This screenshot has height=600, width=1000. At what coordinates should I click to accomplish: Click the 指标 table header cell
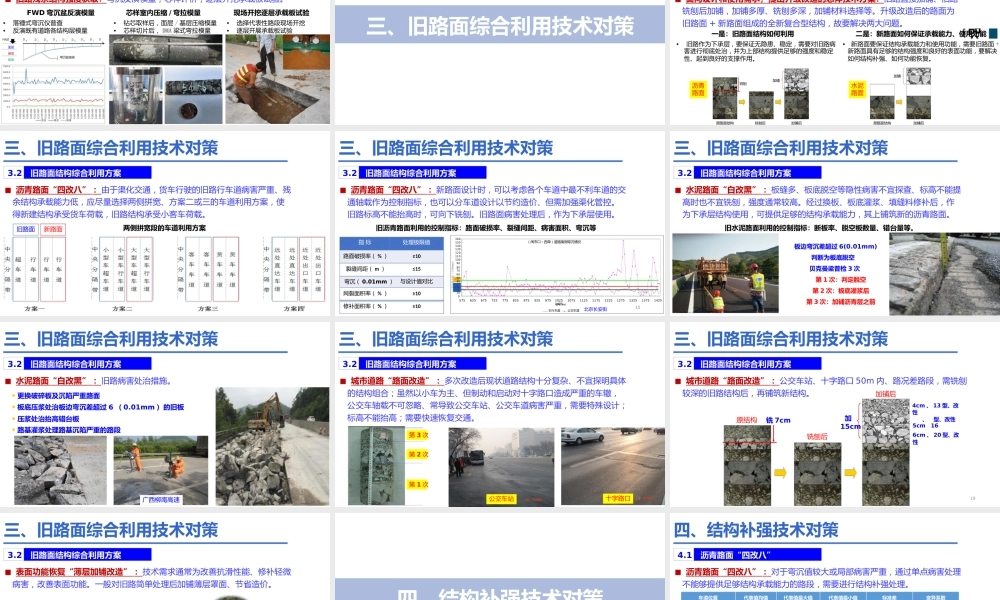[365, 242]
